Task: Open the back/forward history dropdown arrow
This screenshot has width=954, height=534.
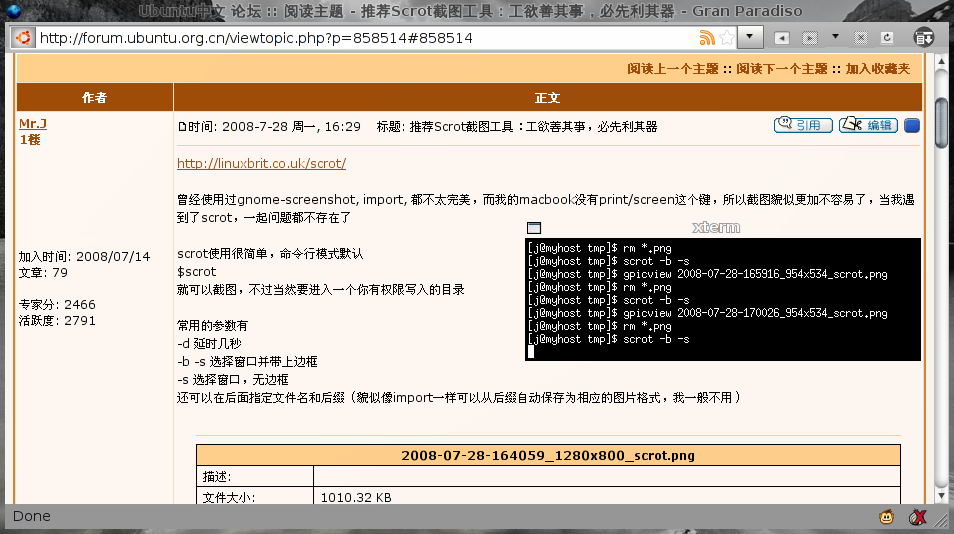Action: click(x=835, y=37)
